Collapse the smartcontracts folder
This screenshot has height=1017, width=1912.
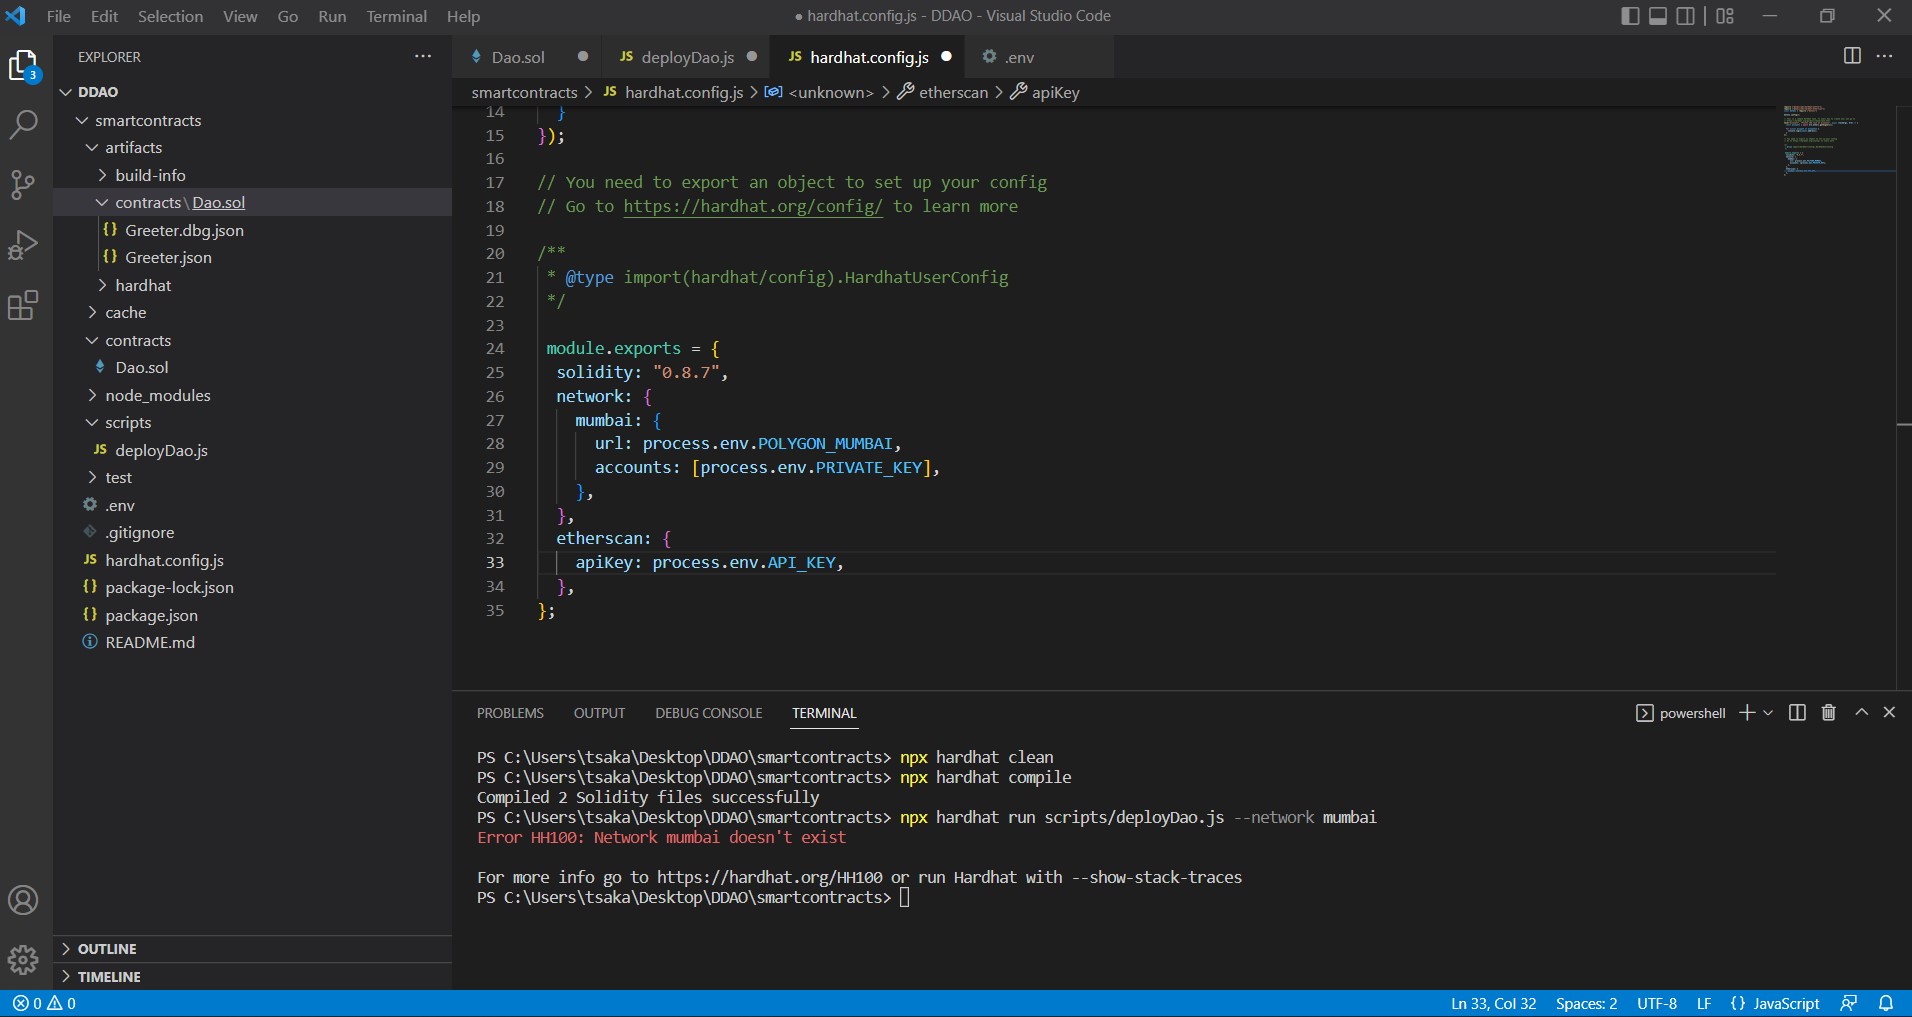[x=252, y=120]
